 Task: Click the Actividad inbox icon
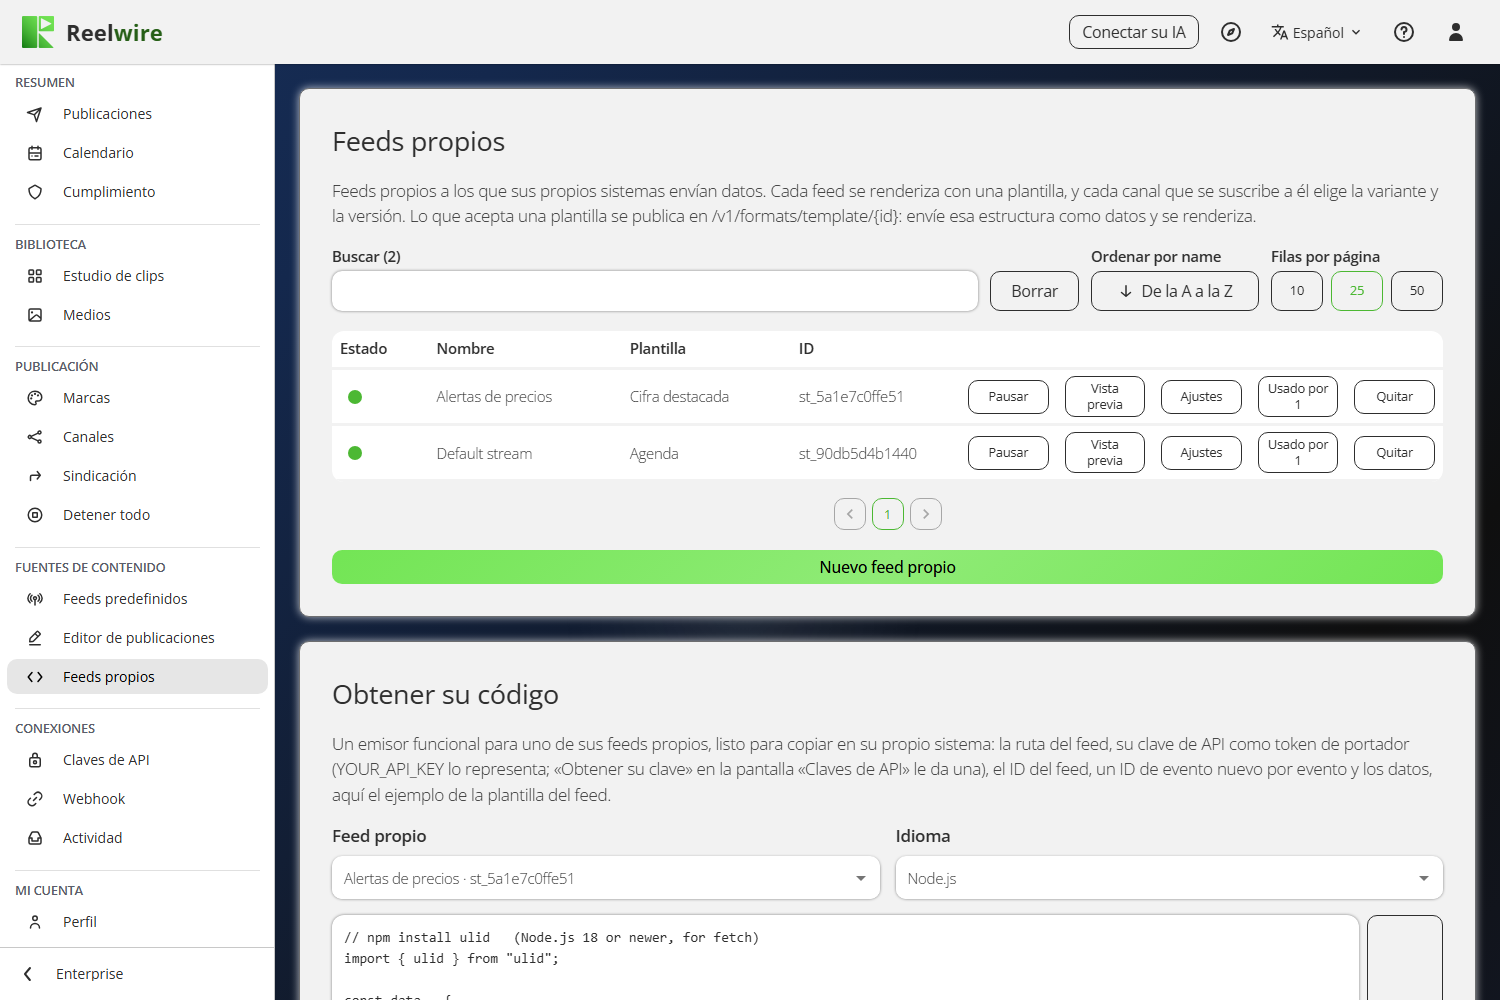[x=35, y=838]
